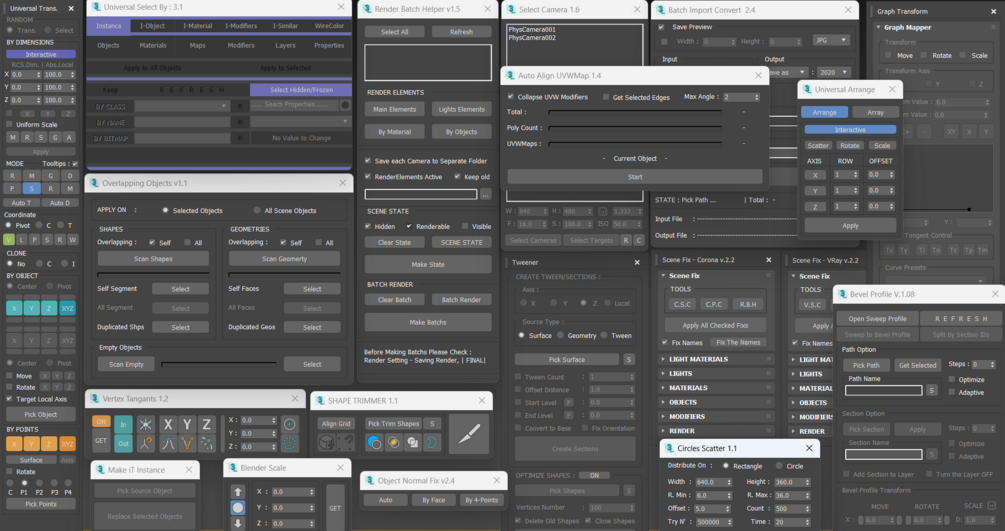Click Scan Geometry in Overlapping Objects
This screenshot has height=531, width=1005.
click(x=284, y=258)
